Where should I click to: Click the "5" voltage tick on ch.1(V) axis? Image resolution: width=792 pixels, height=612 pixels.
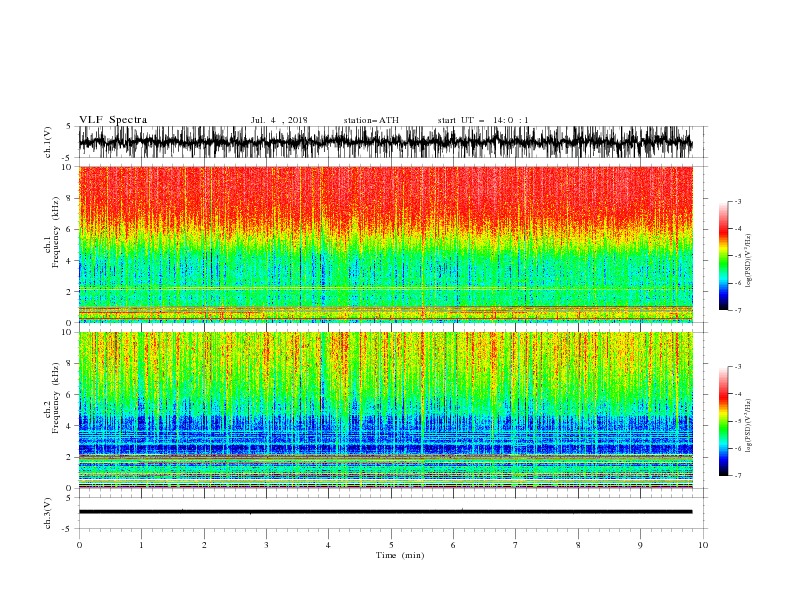coord(69,126)
